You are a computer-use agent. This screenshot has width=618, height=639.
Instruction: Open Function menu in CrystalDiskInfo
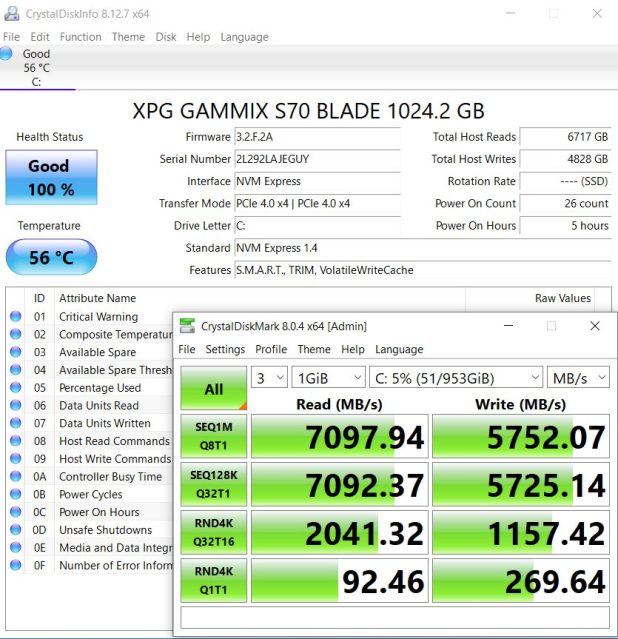[80, 37]
